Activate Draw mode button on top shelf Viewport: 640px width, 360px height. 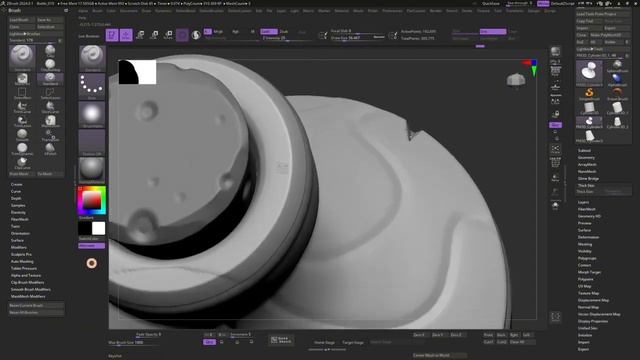coord(126,35)
